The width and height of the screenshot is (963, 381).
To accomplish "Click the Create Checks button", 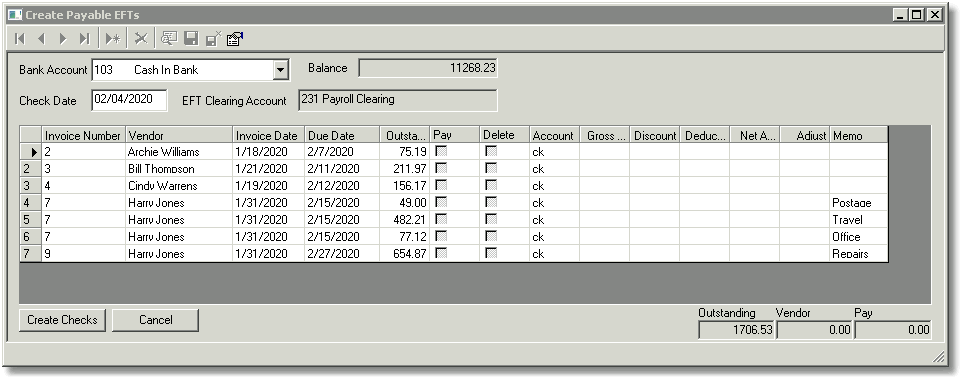I will point(62,320).
